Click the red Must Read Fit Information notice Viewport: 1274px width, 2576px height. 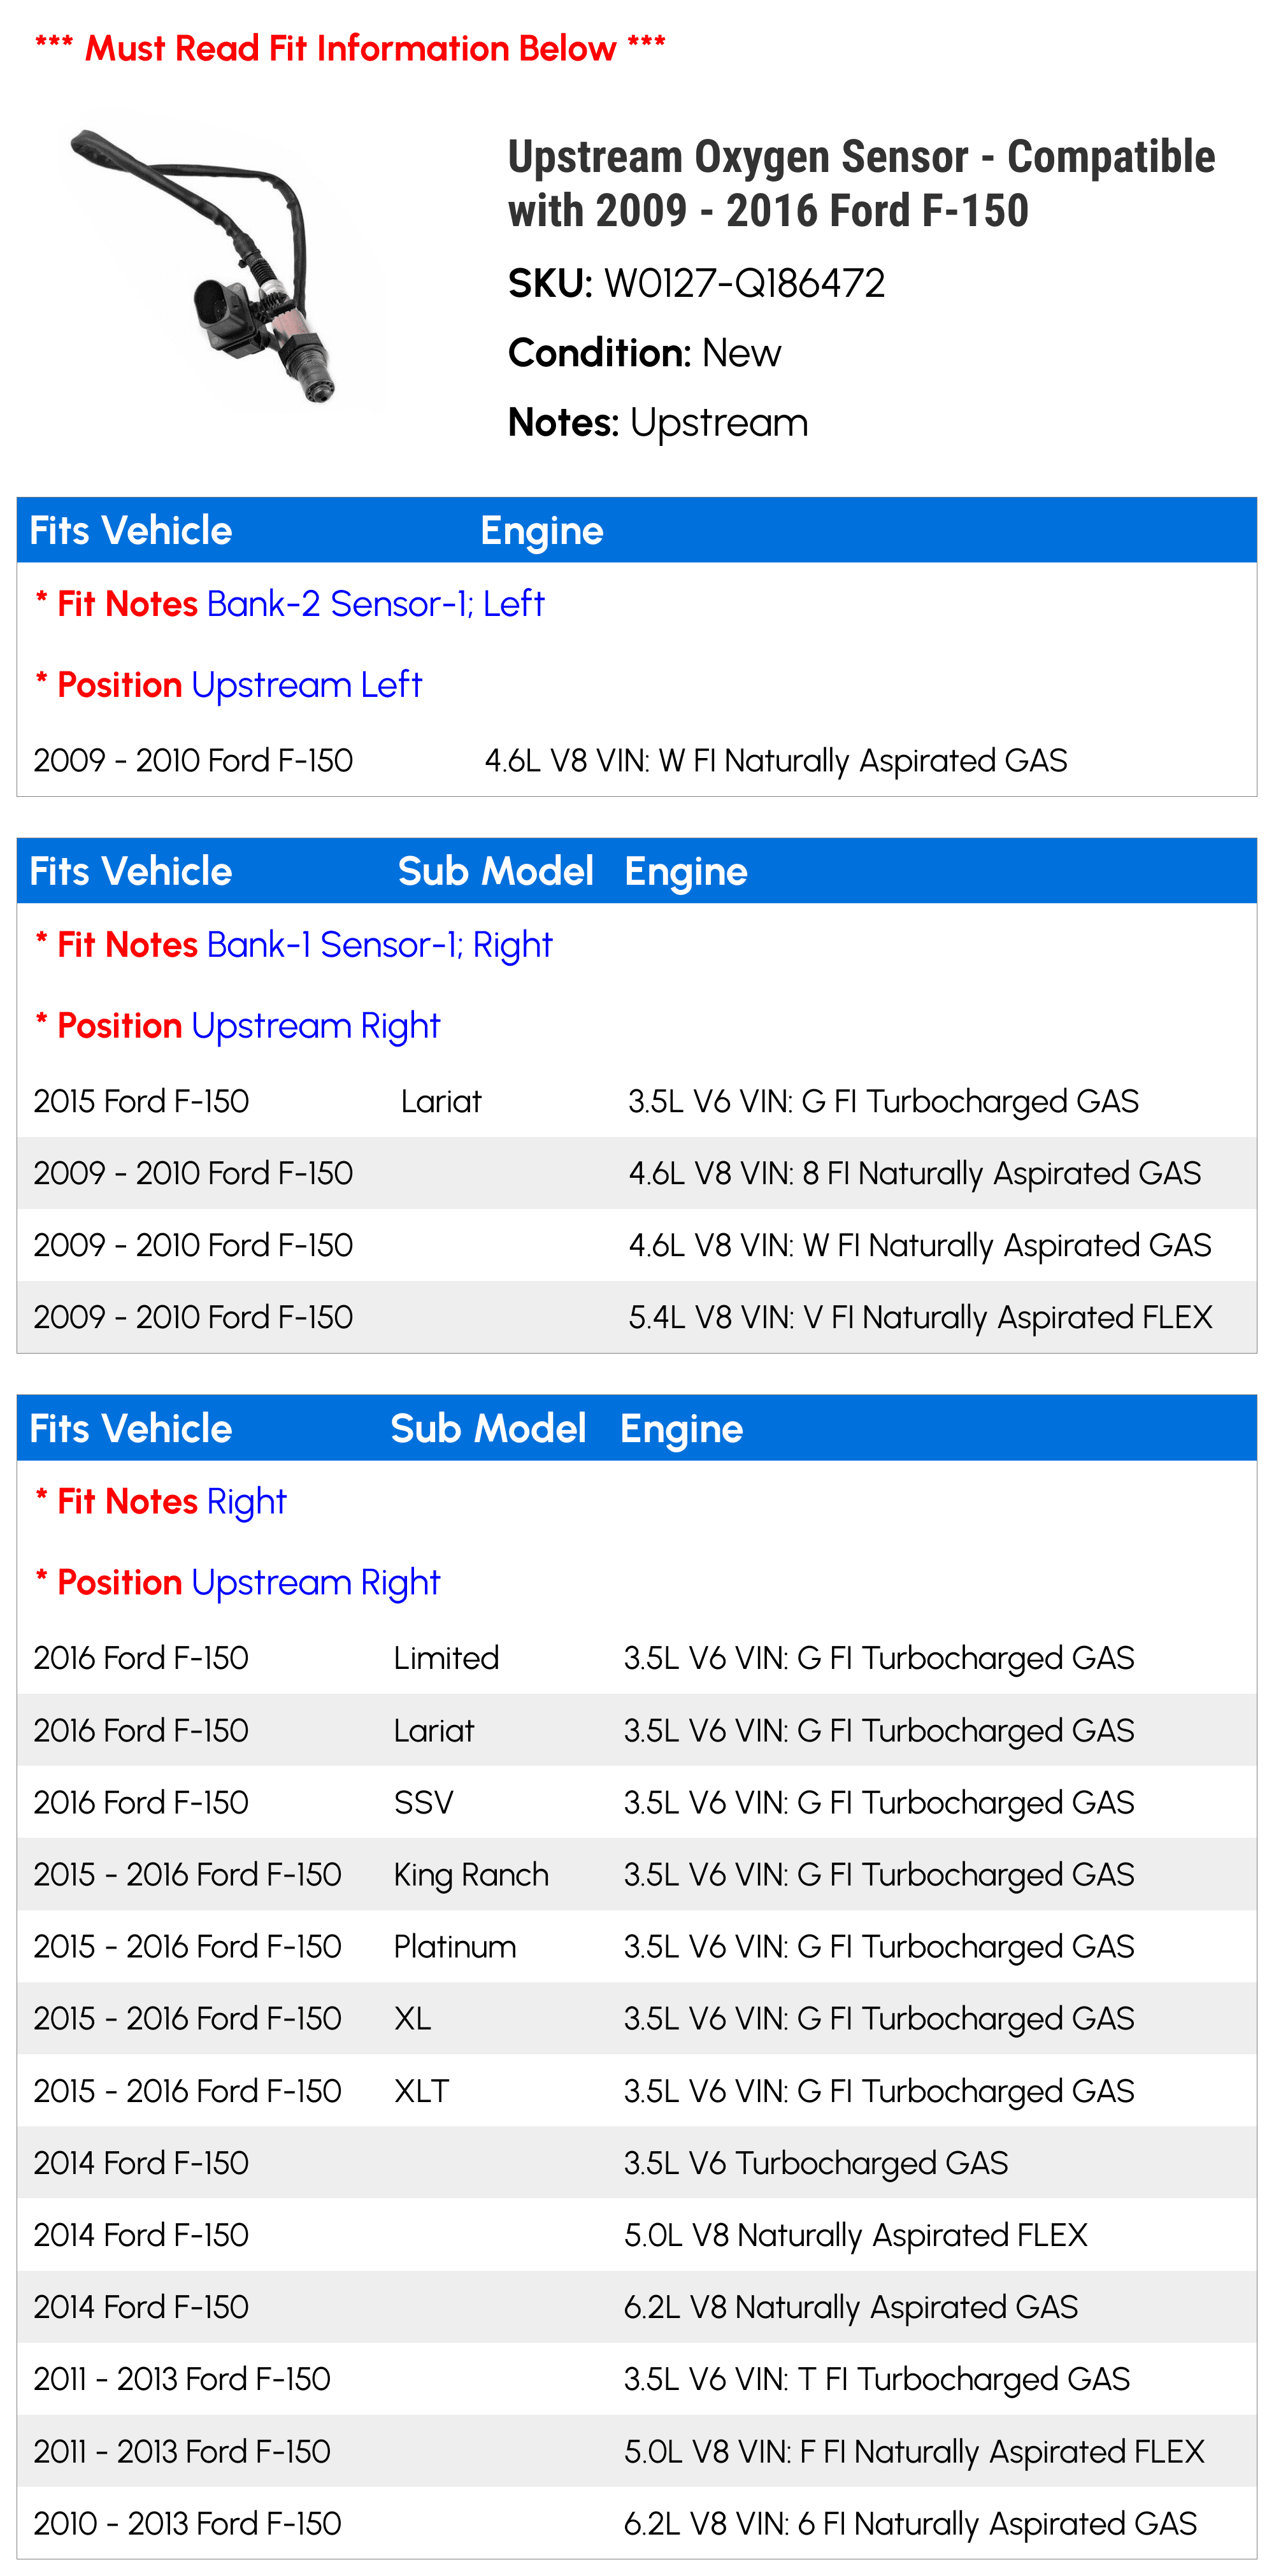tap(350, 47)
